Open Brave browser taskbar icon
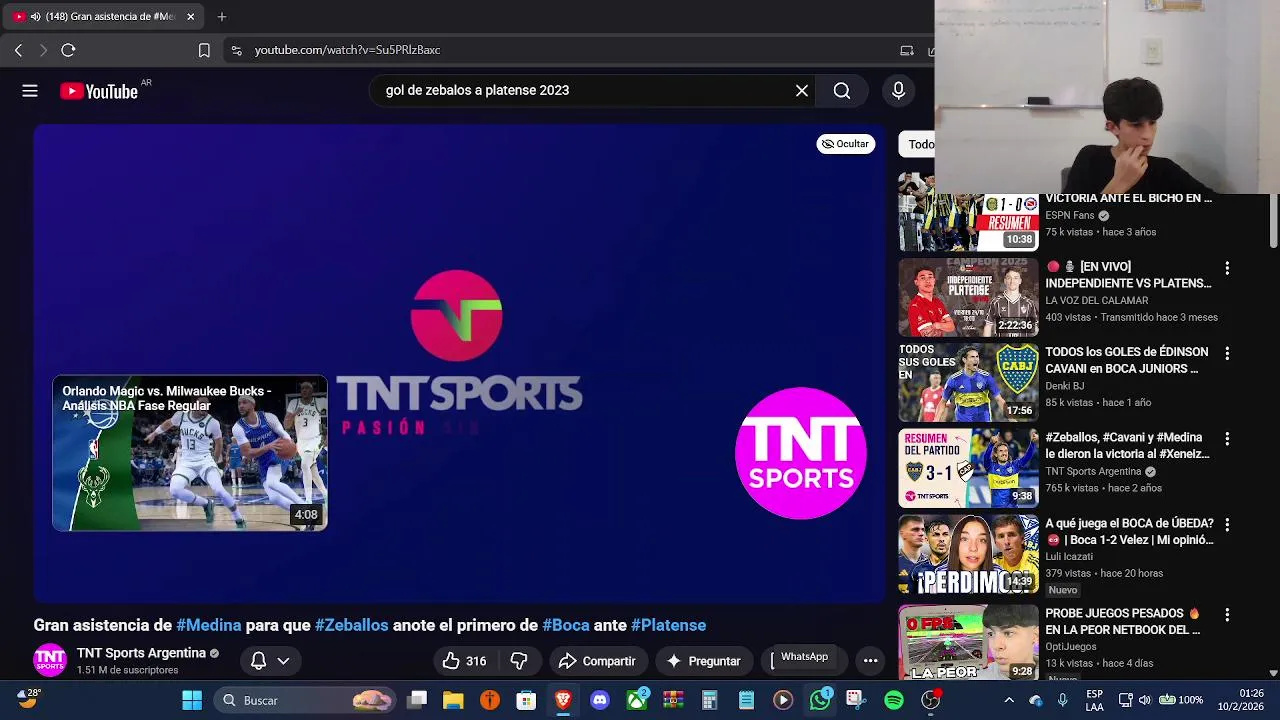The width and height of the screenshot is (1280, 720). pos(563,700)
